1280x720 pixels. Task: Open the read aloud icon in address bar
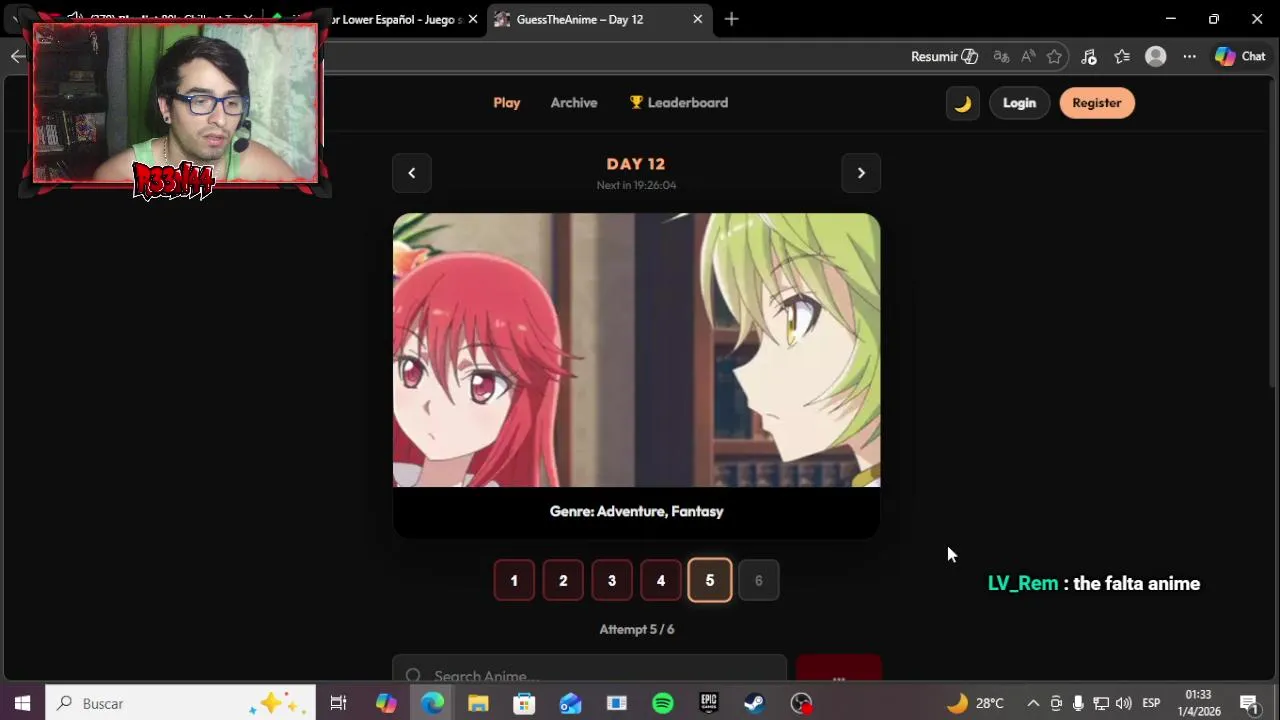1028,57
